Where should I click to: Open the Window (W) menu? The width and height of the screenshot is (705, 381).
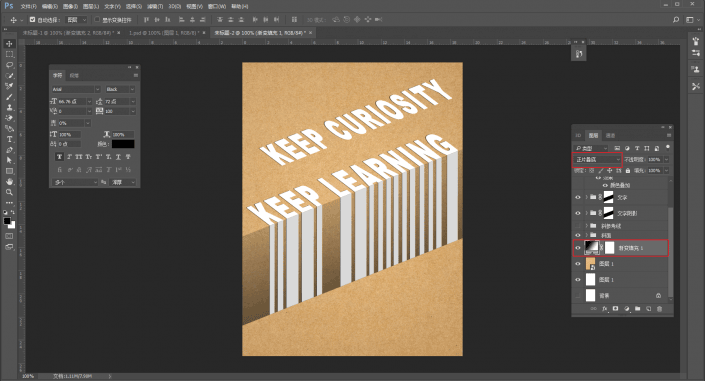(x=217, y=6)
